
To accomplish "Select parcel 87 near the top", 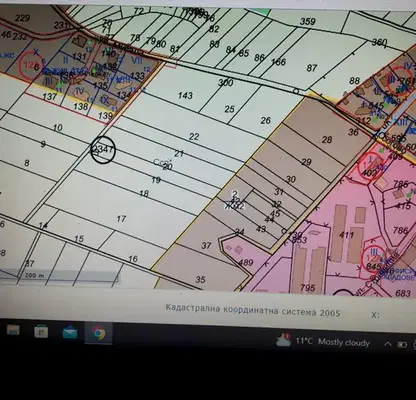I will [312, 68].
